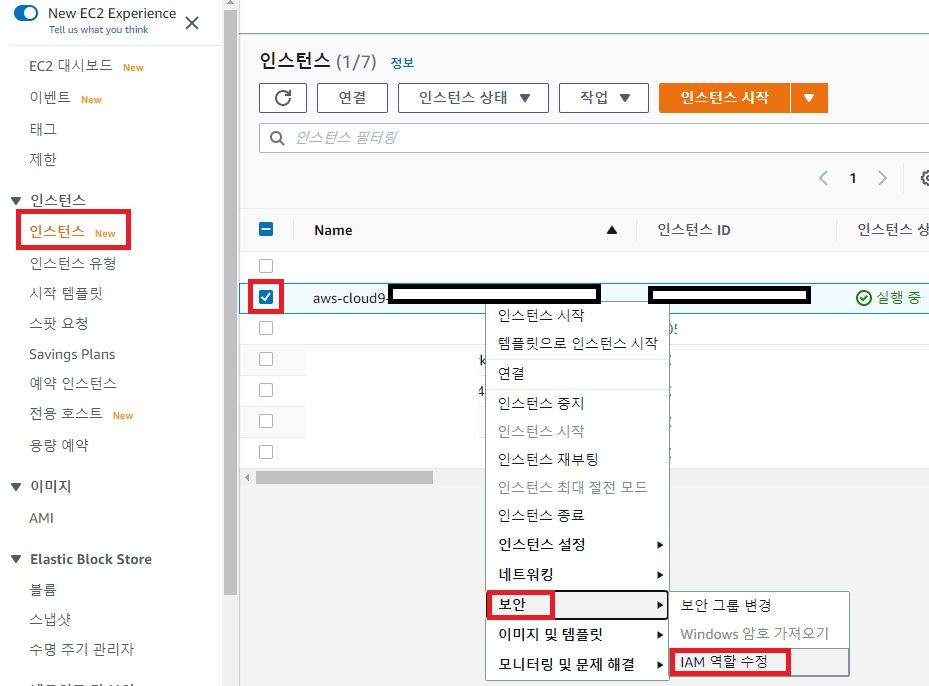Select 인스턴스 종료 in context menu
929x686 pixels.
(x=578, y=515)
